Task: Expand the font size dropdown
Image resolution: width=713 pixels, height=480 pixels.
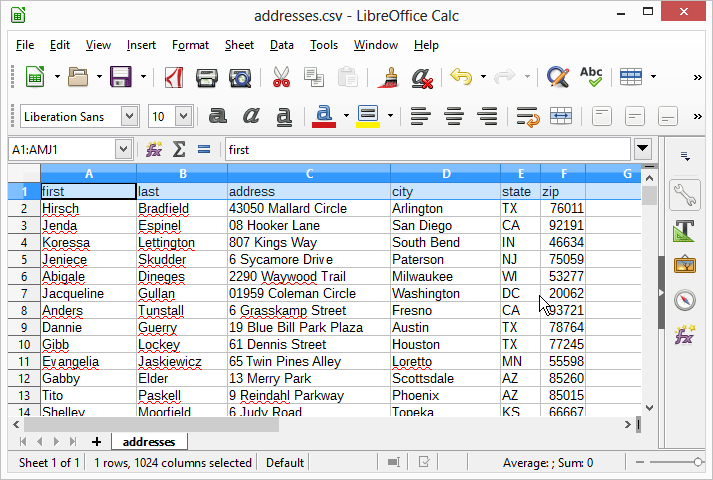Action: coord(183,116)
